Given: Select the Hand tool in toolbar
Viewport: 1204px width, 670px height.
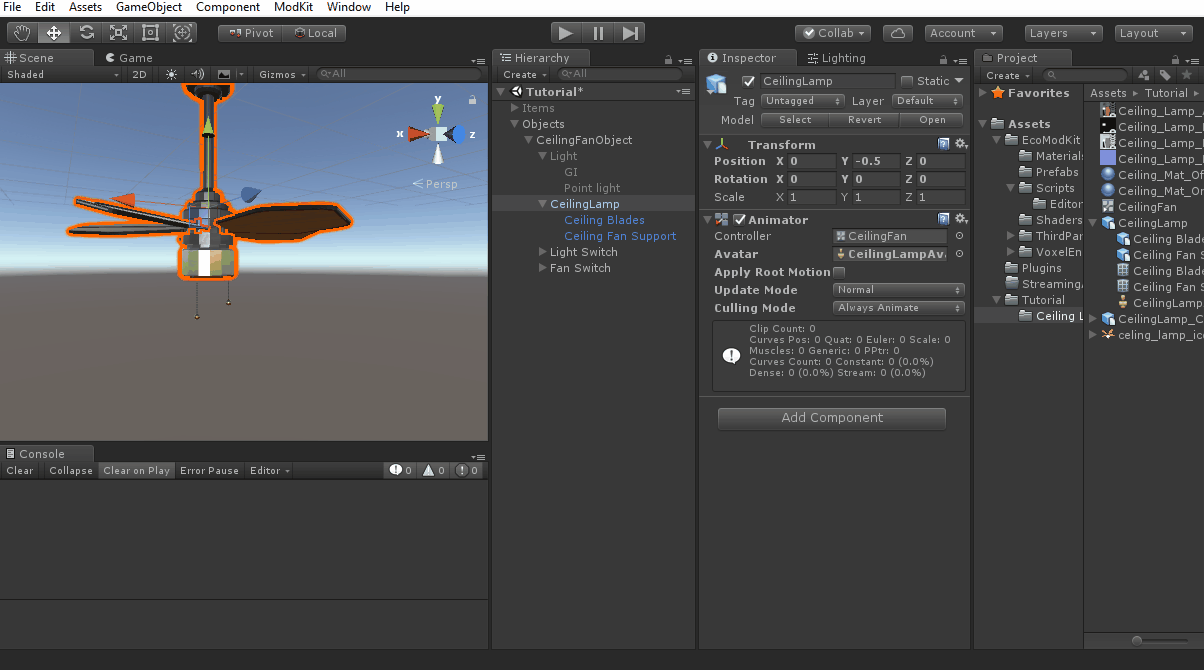Looking at the screenshot, I should click(22, 33).
